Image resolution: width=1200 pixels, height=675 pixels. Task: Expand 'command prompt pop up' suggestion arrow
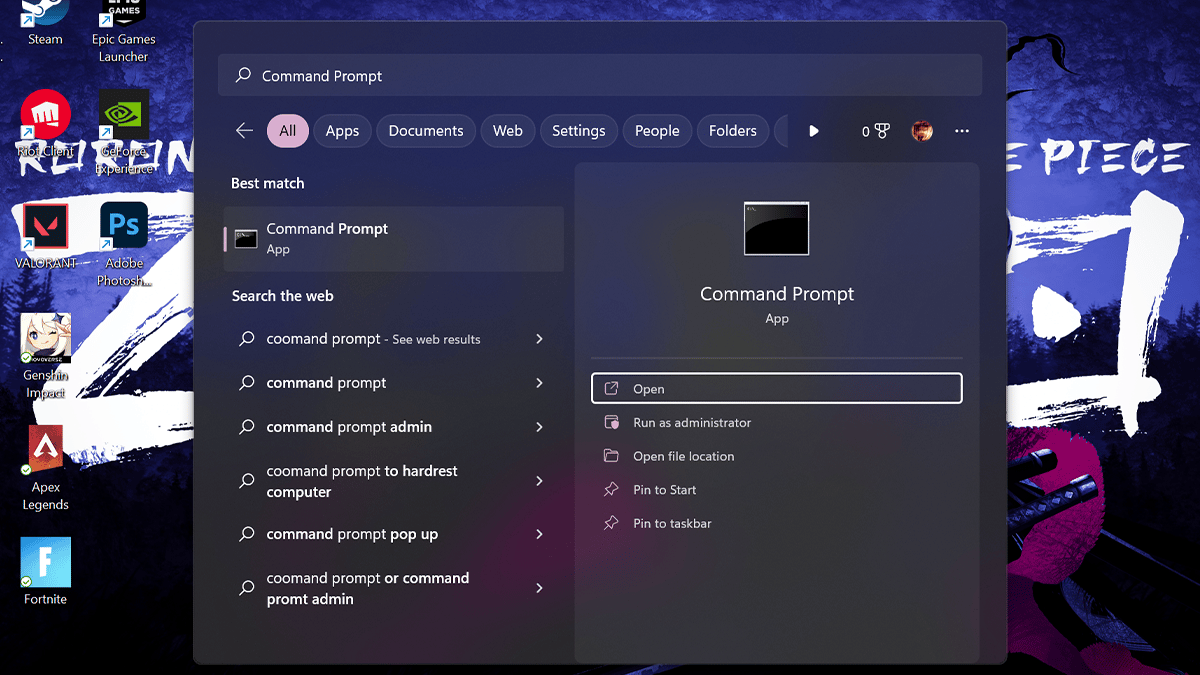click(x=539, y=535)
